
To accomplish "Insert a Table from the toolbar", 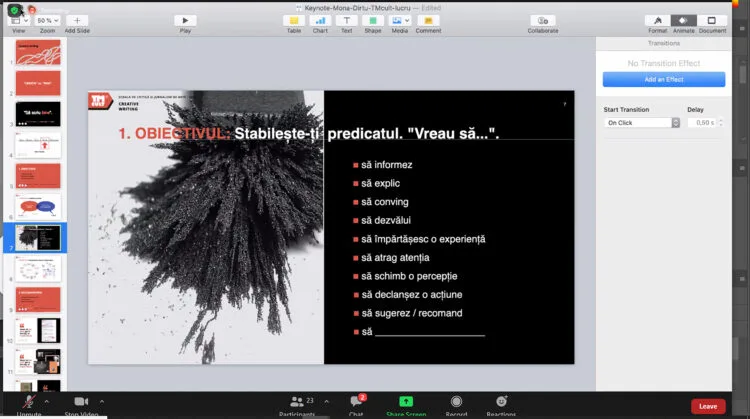I will 294,21.
